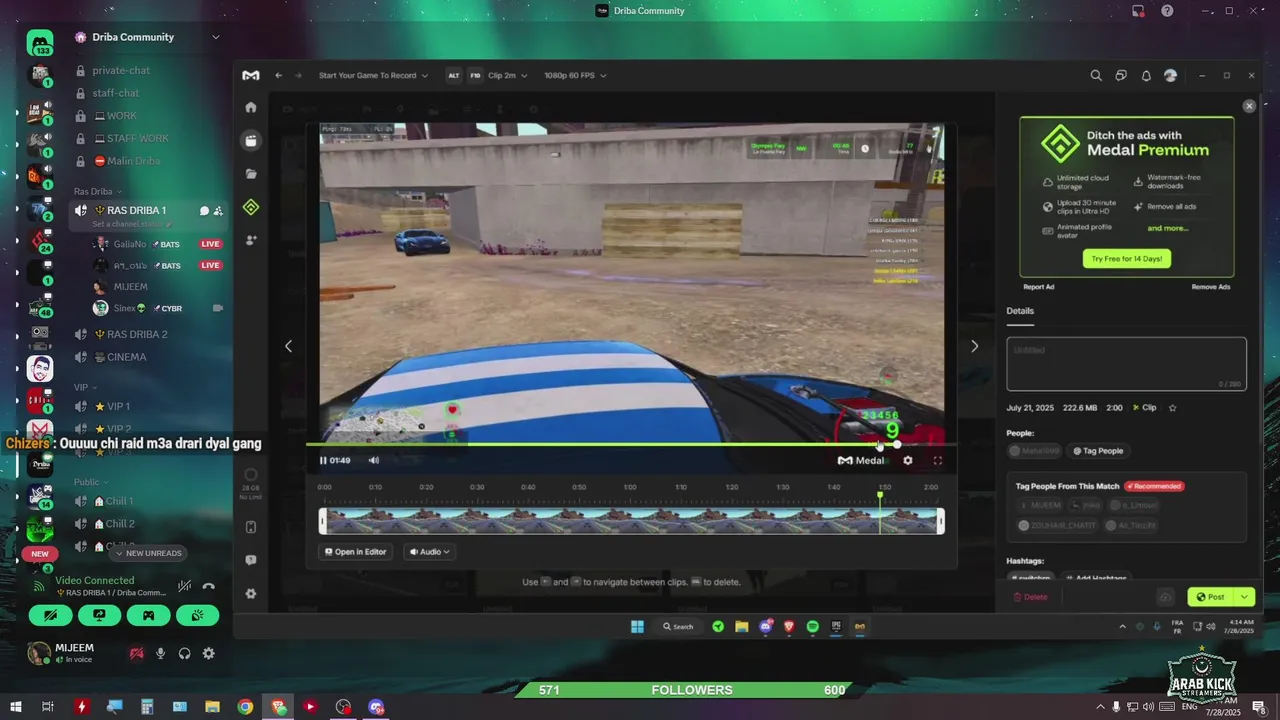
Task: Open the Clip 2m length dropdown
Action: pyautogui.click(x=508, y=75)
